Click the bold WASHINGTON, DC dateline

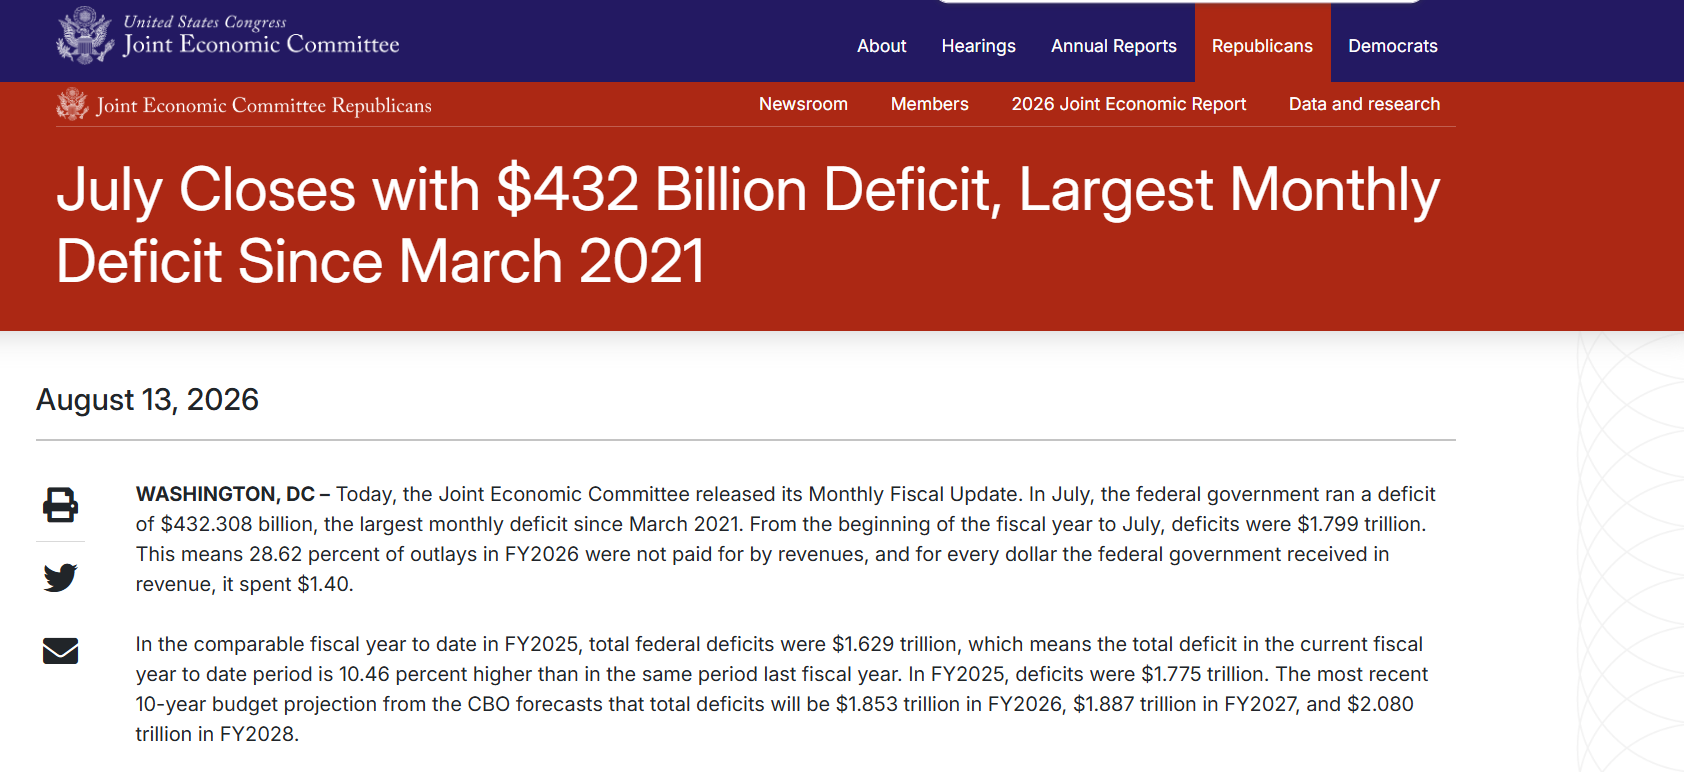click(x=225, y=494)
